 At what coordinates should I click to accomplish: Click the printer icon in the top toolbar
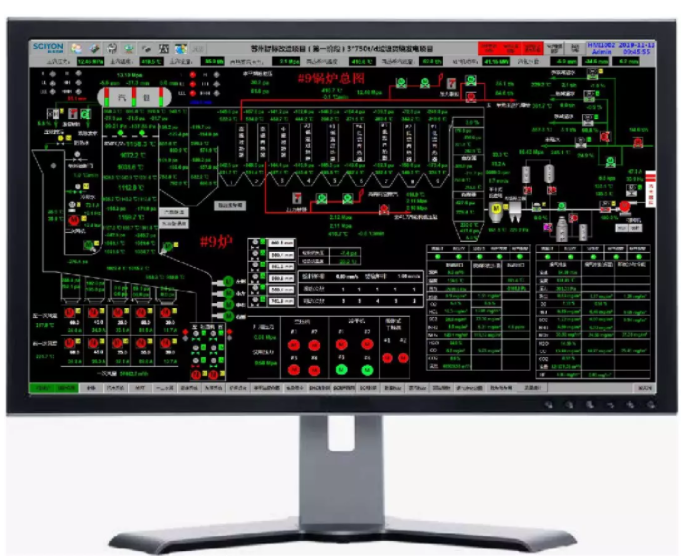coord(111,47)
